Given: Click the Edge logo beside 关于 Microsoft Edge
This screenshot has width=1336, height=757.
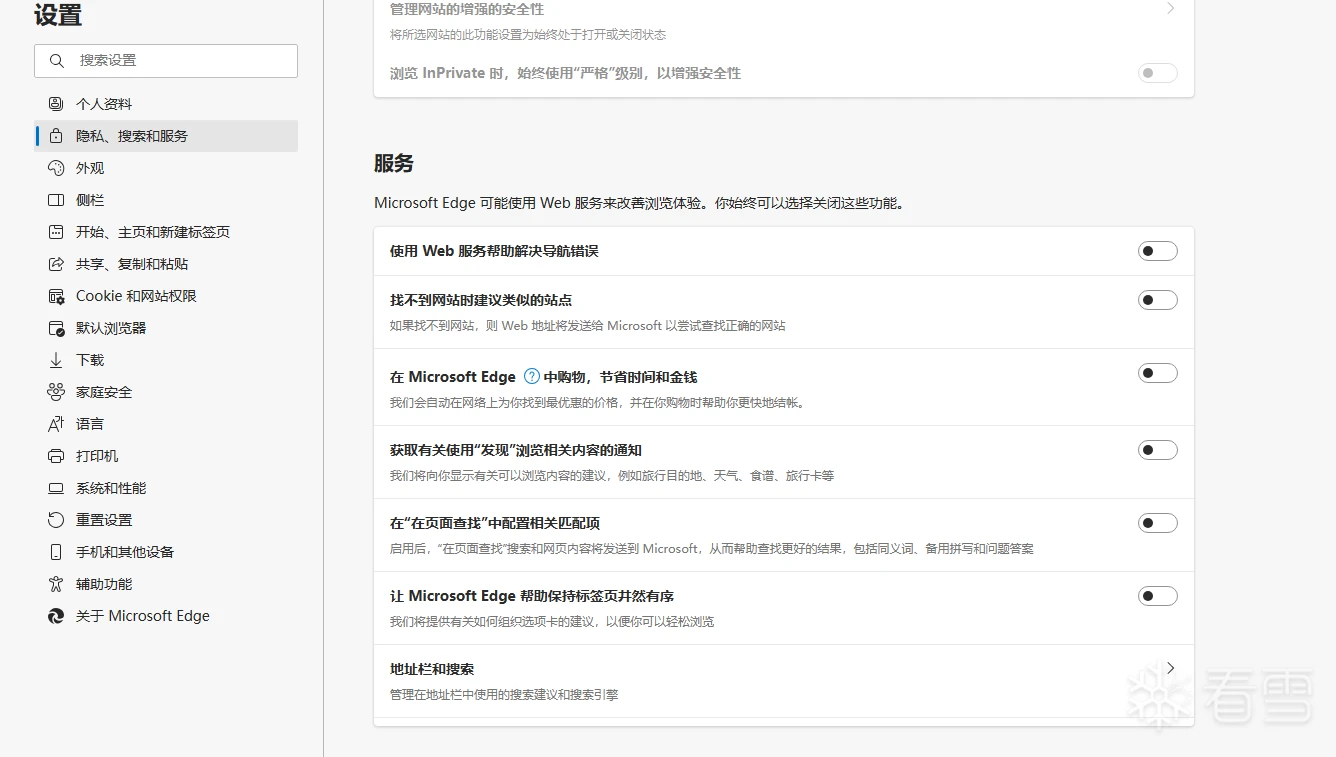Looking at the screenshot, I should pos(56,616).
